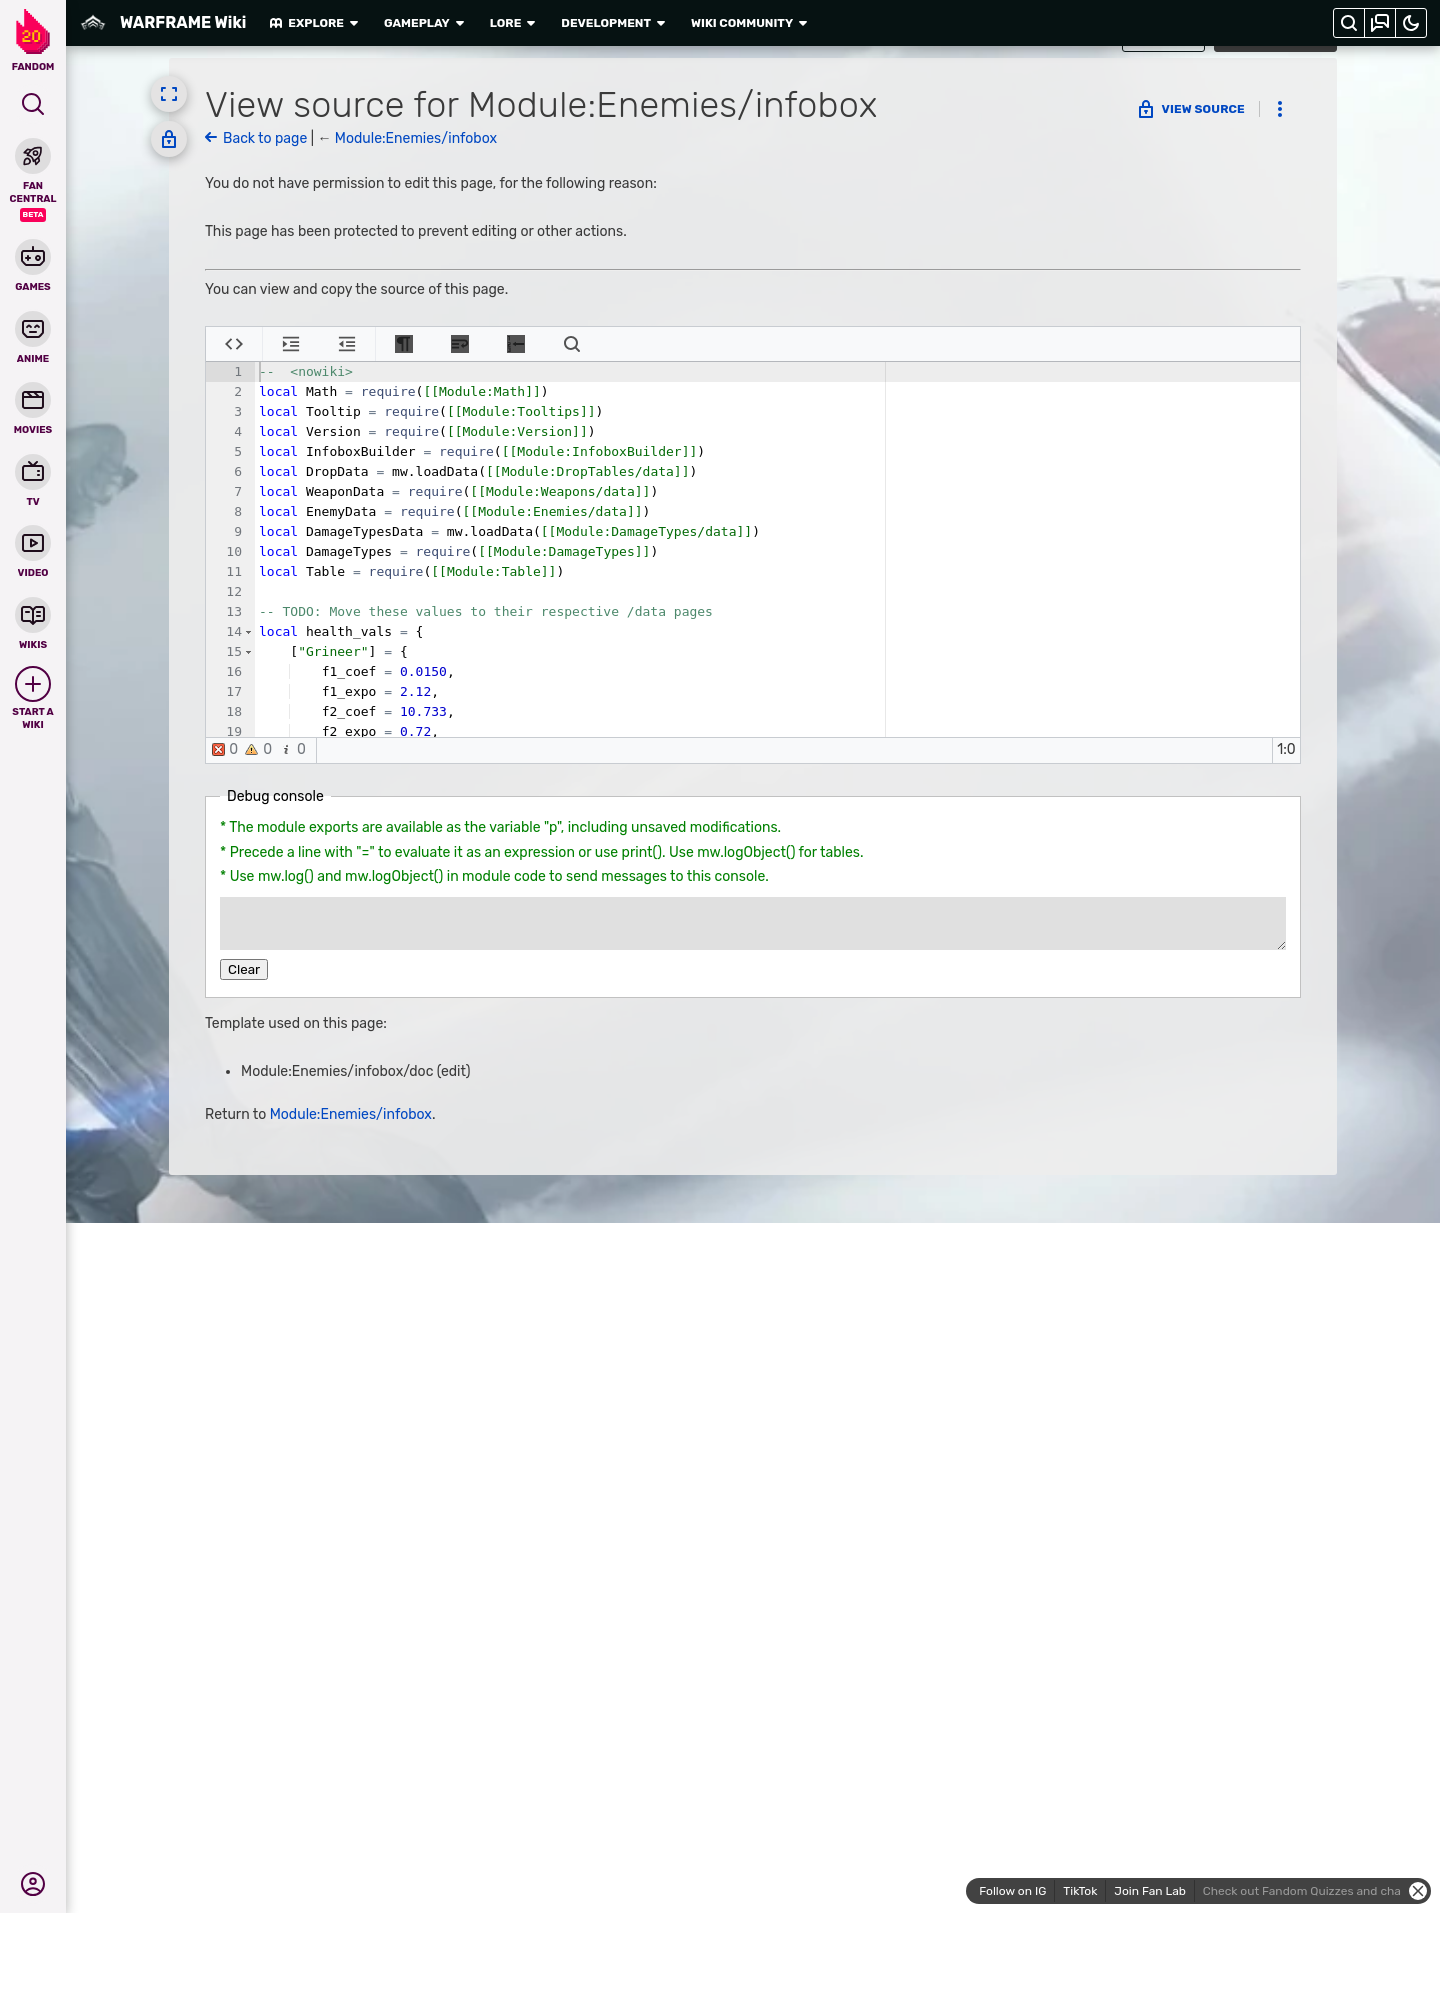Viewport: 1440px width, 2000px height.
Task: Click the Join Fan Lab link
Action: pos(1150,1891)
